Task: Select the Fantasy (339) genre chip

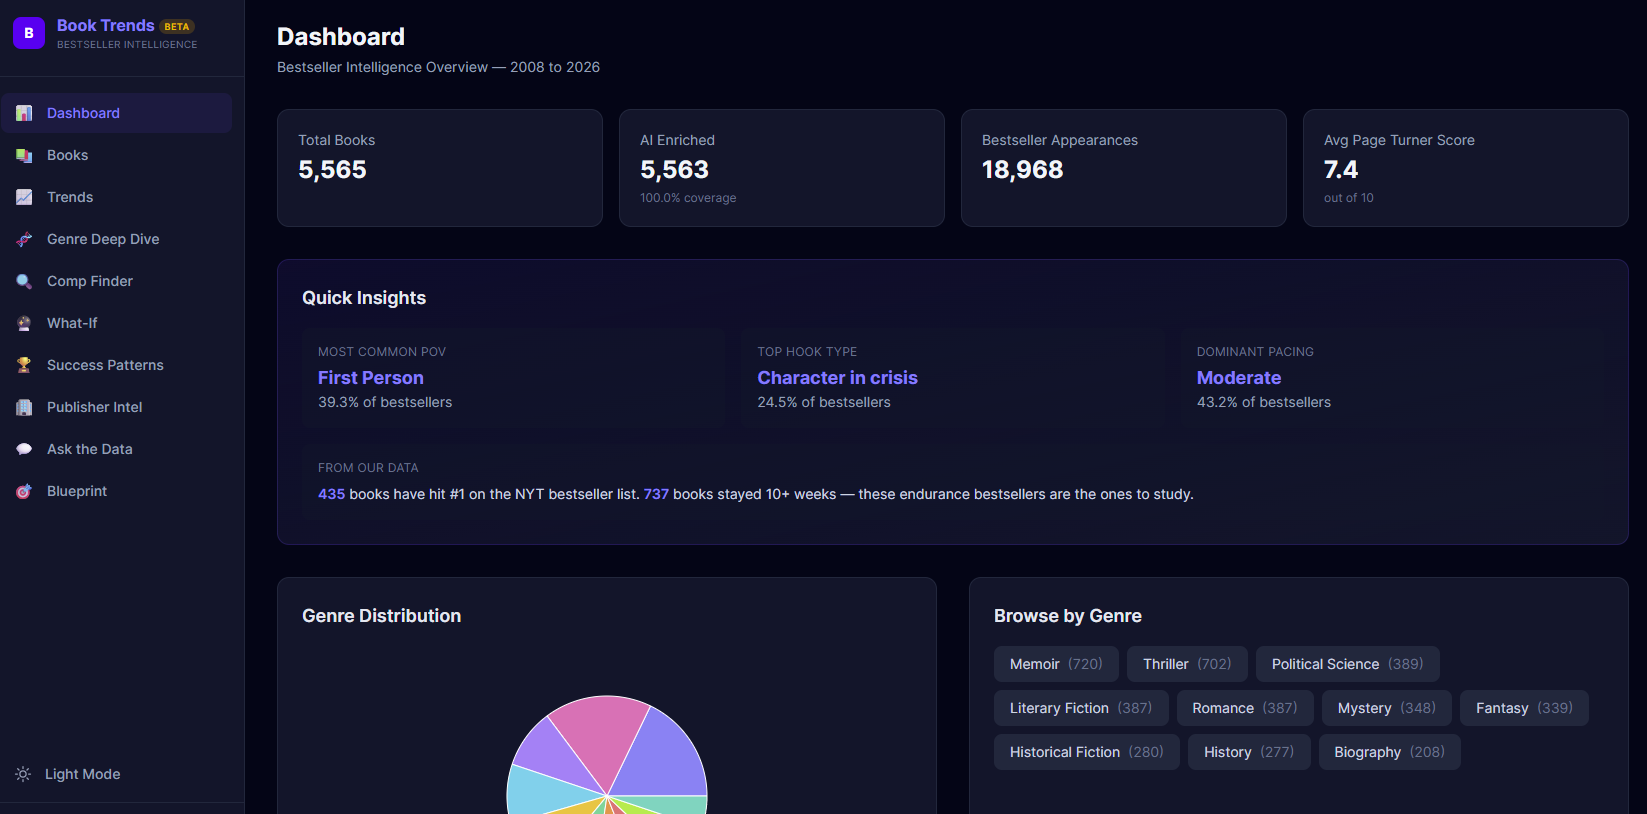Action: pyautogui.click(x=1524, y=708)
